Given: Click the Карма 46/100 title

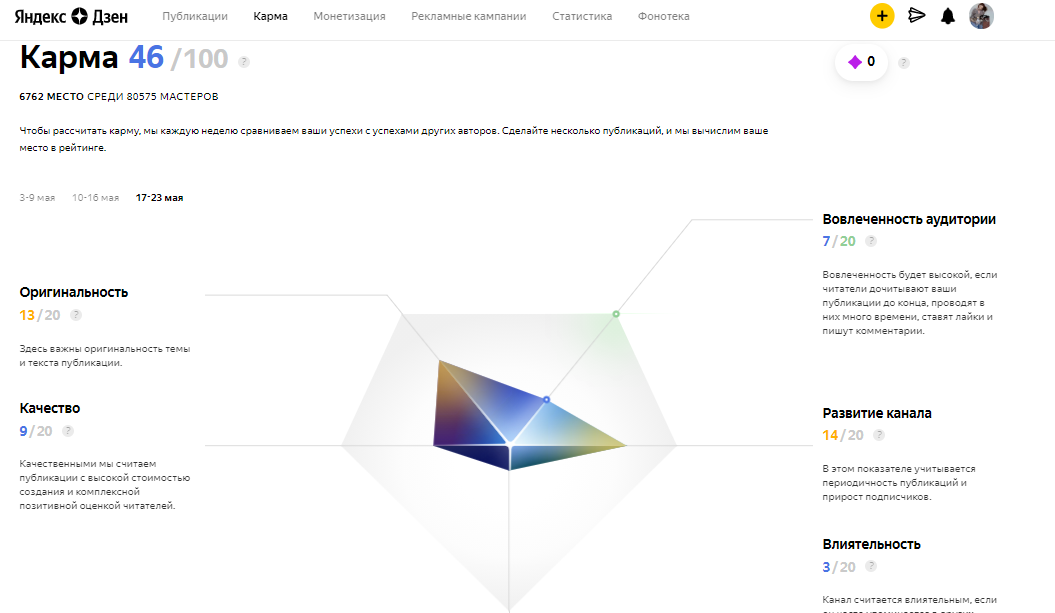Looking at the screenshot, I should click(x=124, y=58).
